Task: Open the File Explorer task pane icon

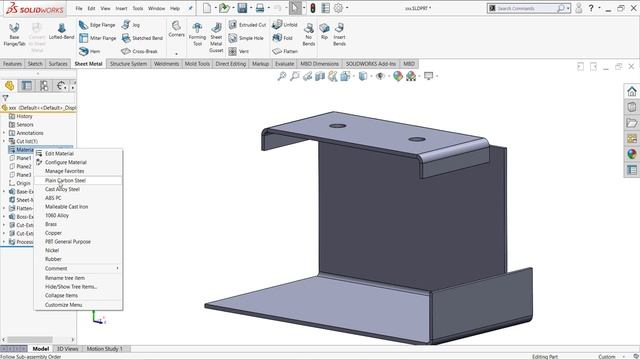Action: click(632, 122)
